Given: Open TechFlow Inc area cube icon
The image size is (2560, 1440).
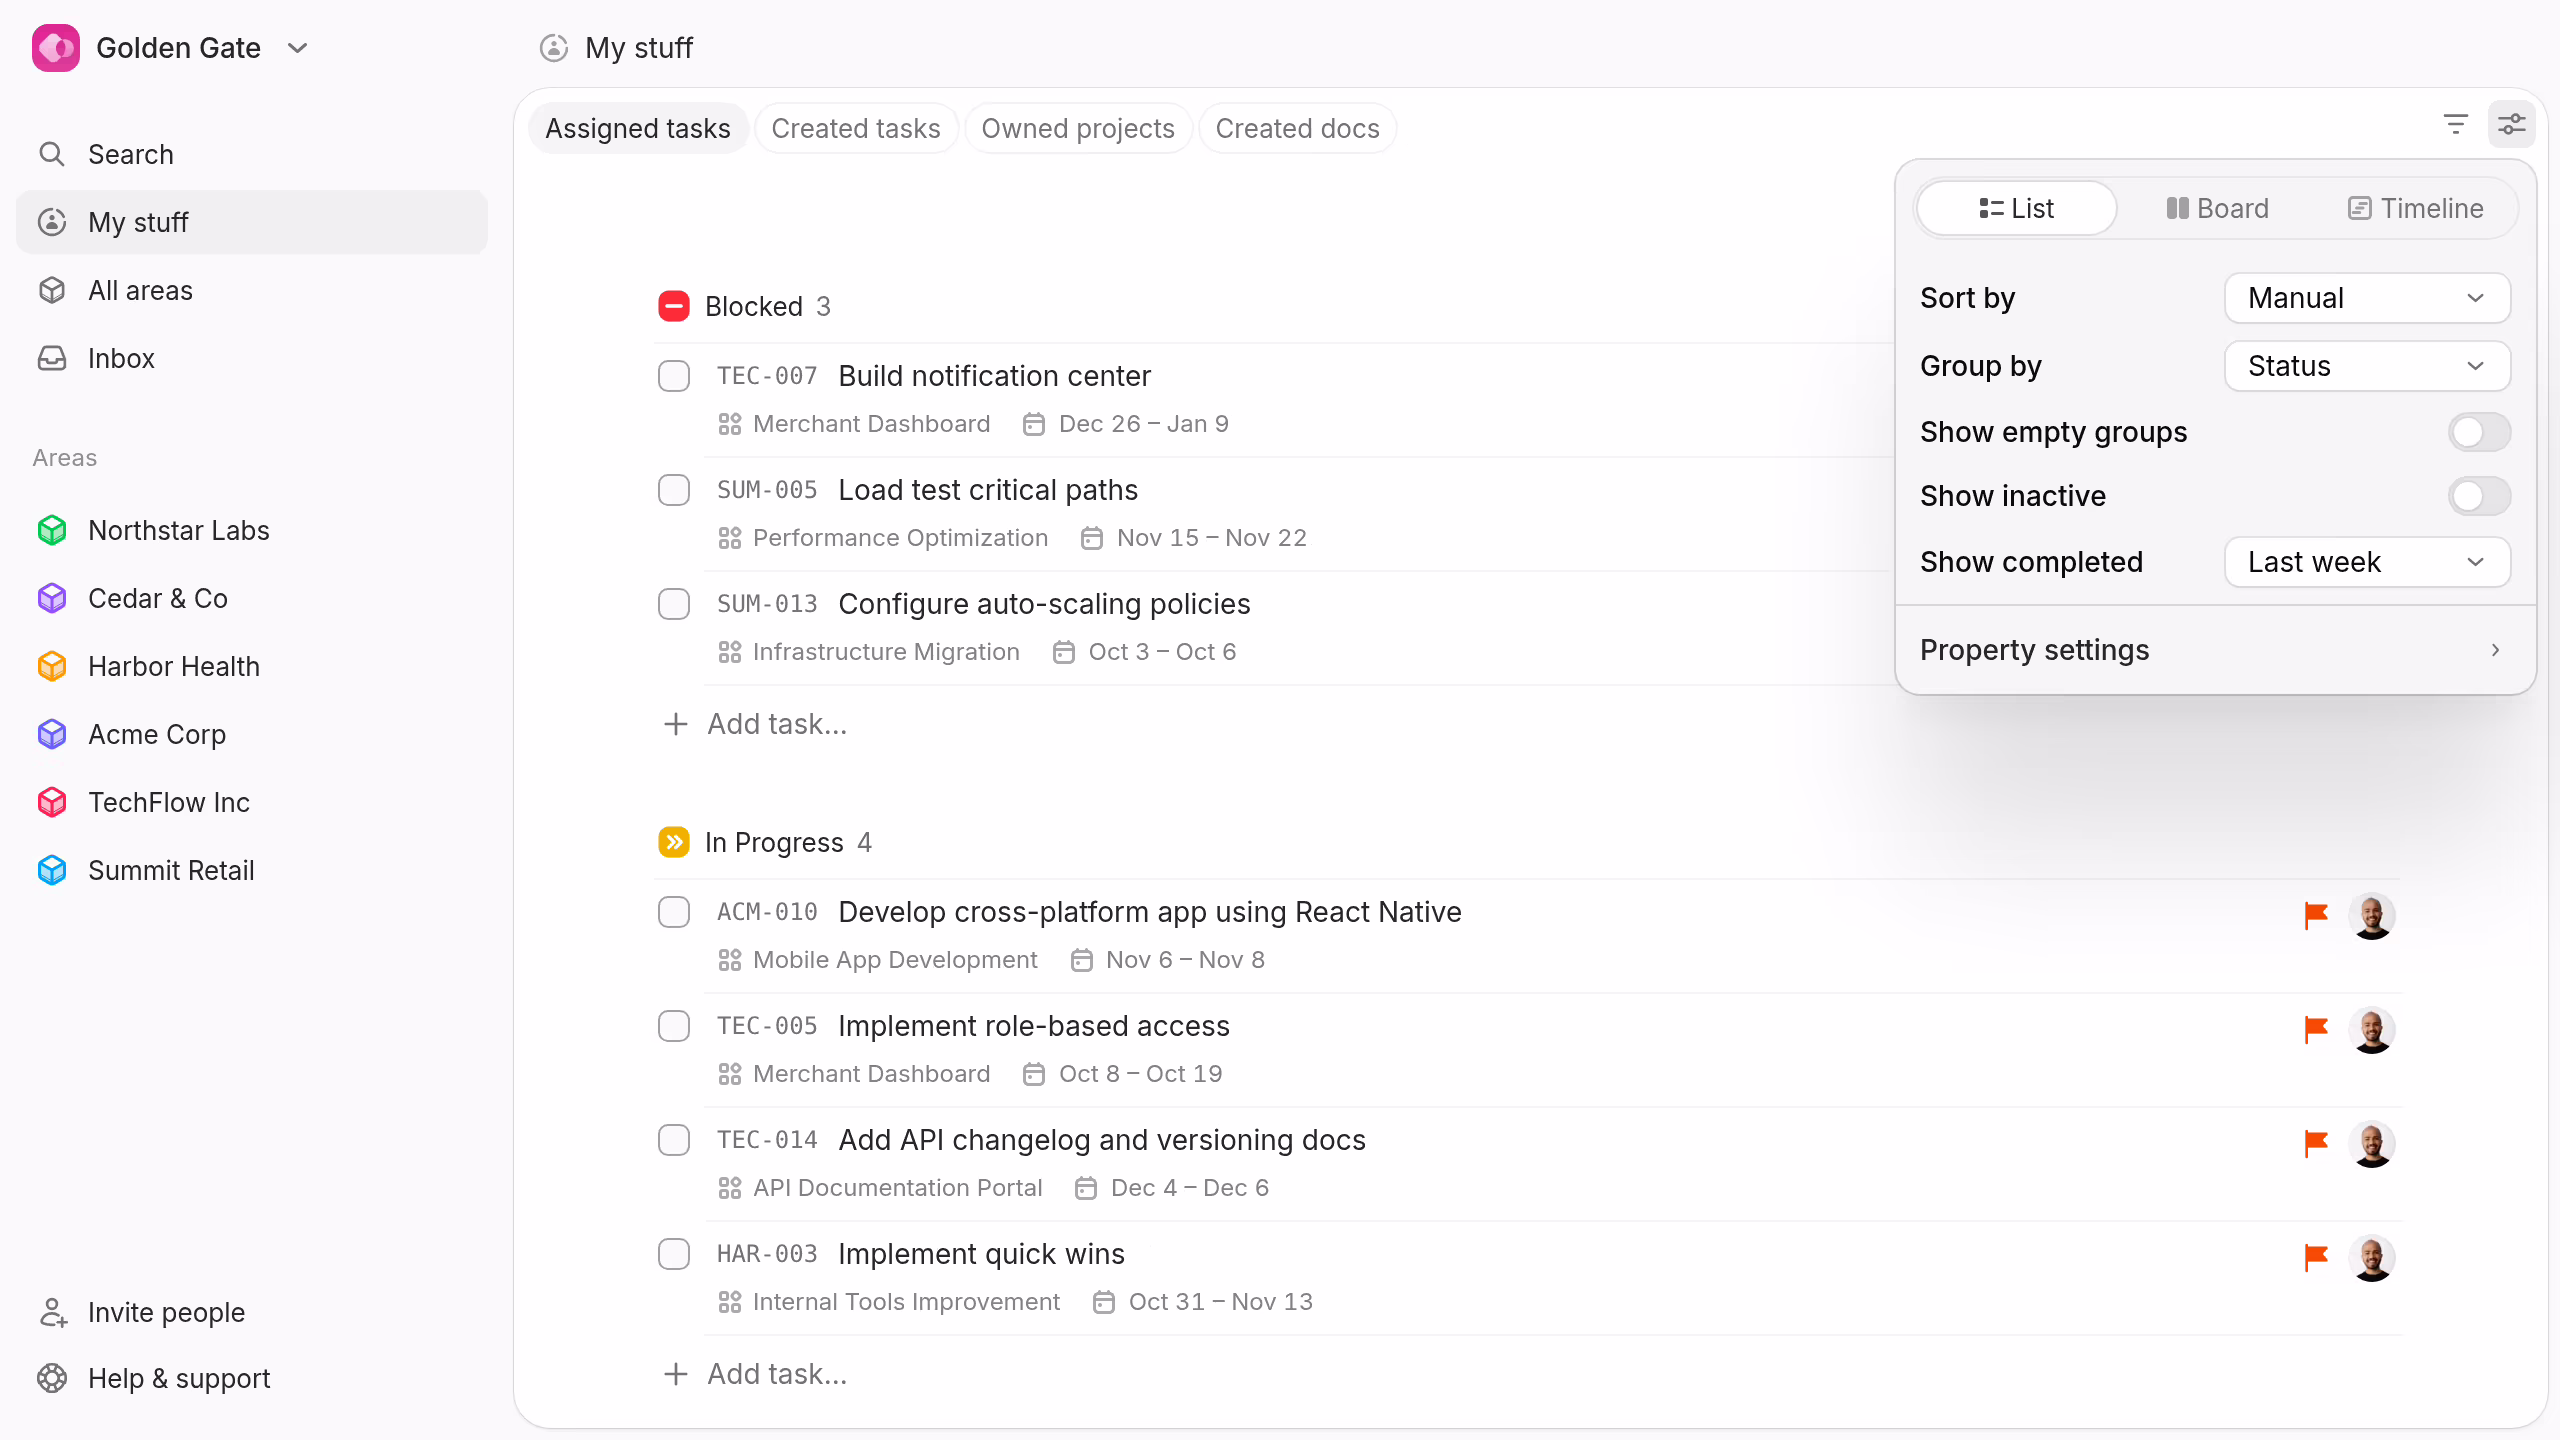Looking at the screenshot, I should [x=52, y=802].
